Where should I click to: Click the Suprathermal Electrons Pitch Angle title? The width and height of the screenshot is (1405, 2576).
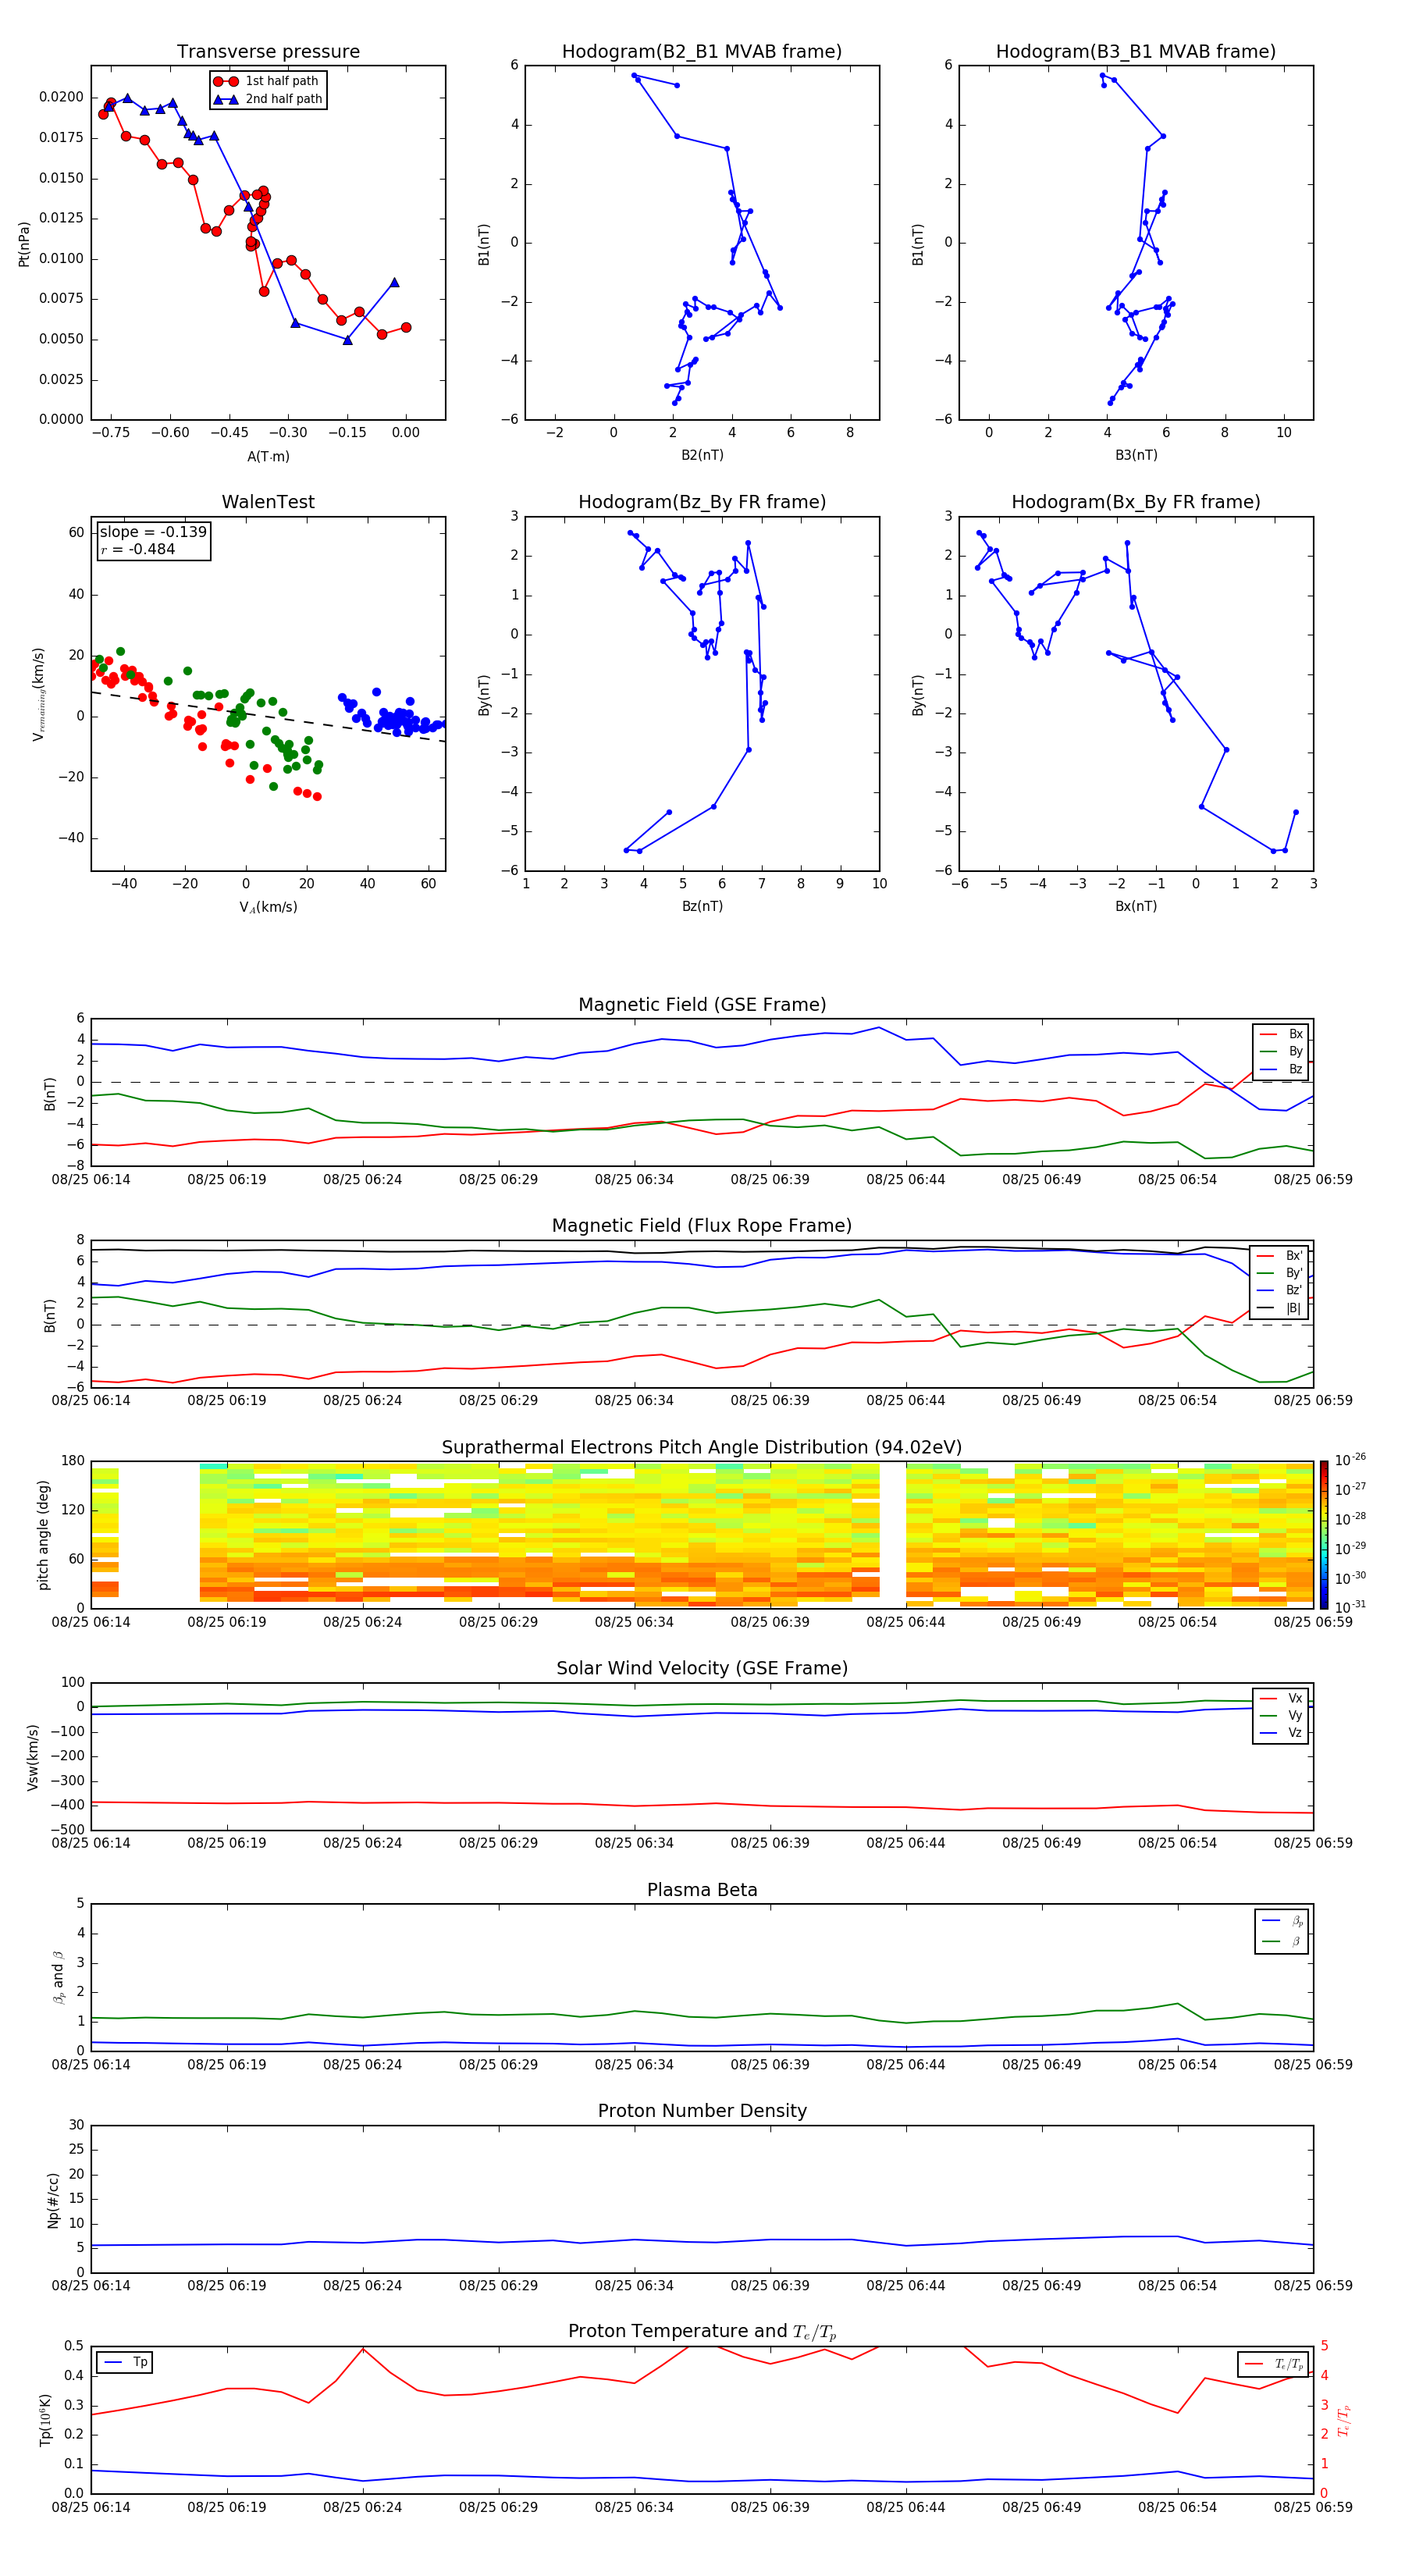(702, 1448)
